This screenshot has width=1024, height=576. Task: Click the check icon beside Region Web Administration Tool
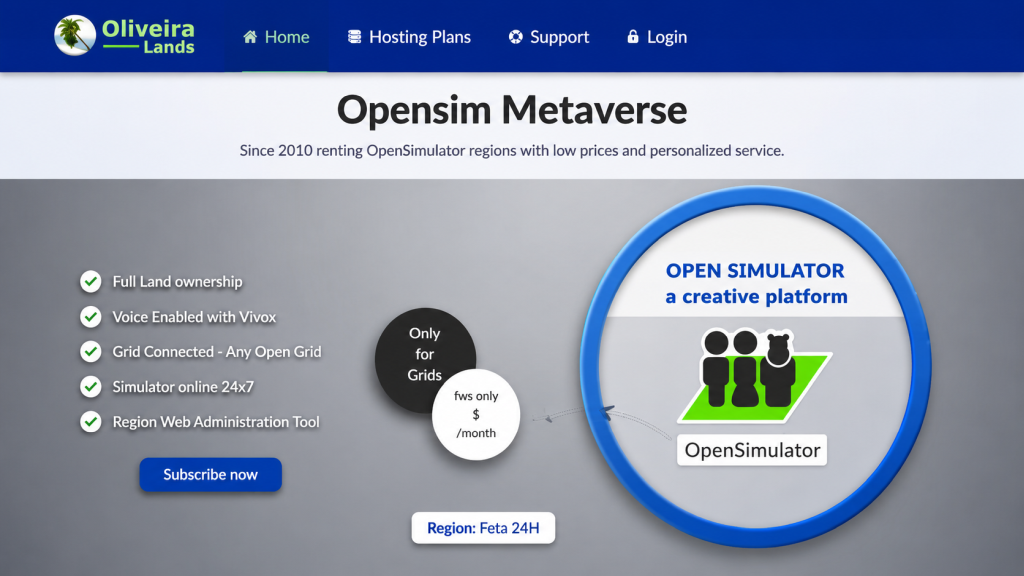click(x=91, y=422)
